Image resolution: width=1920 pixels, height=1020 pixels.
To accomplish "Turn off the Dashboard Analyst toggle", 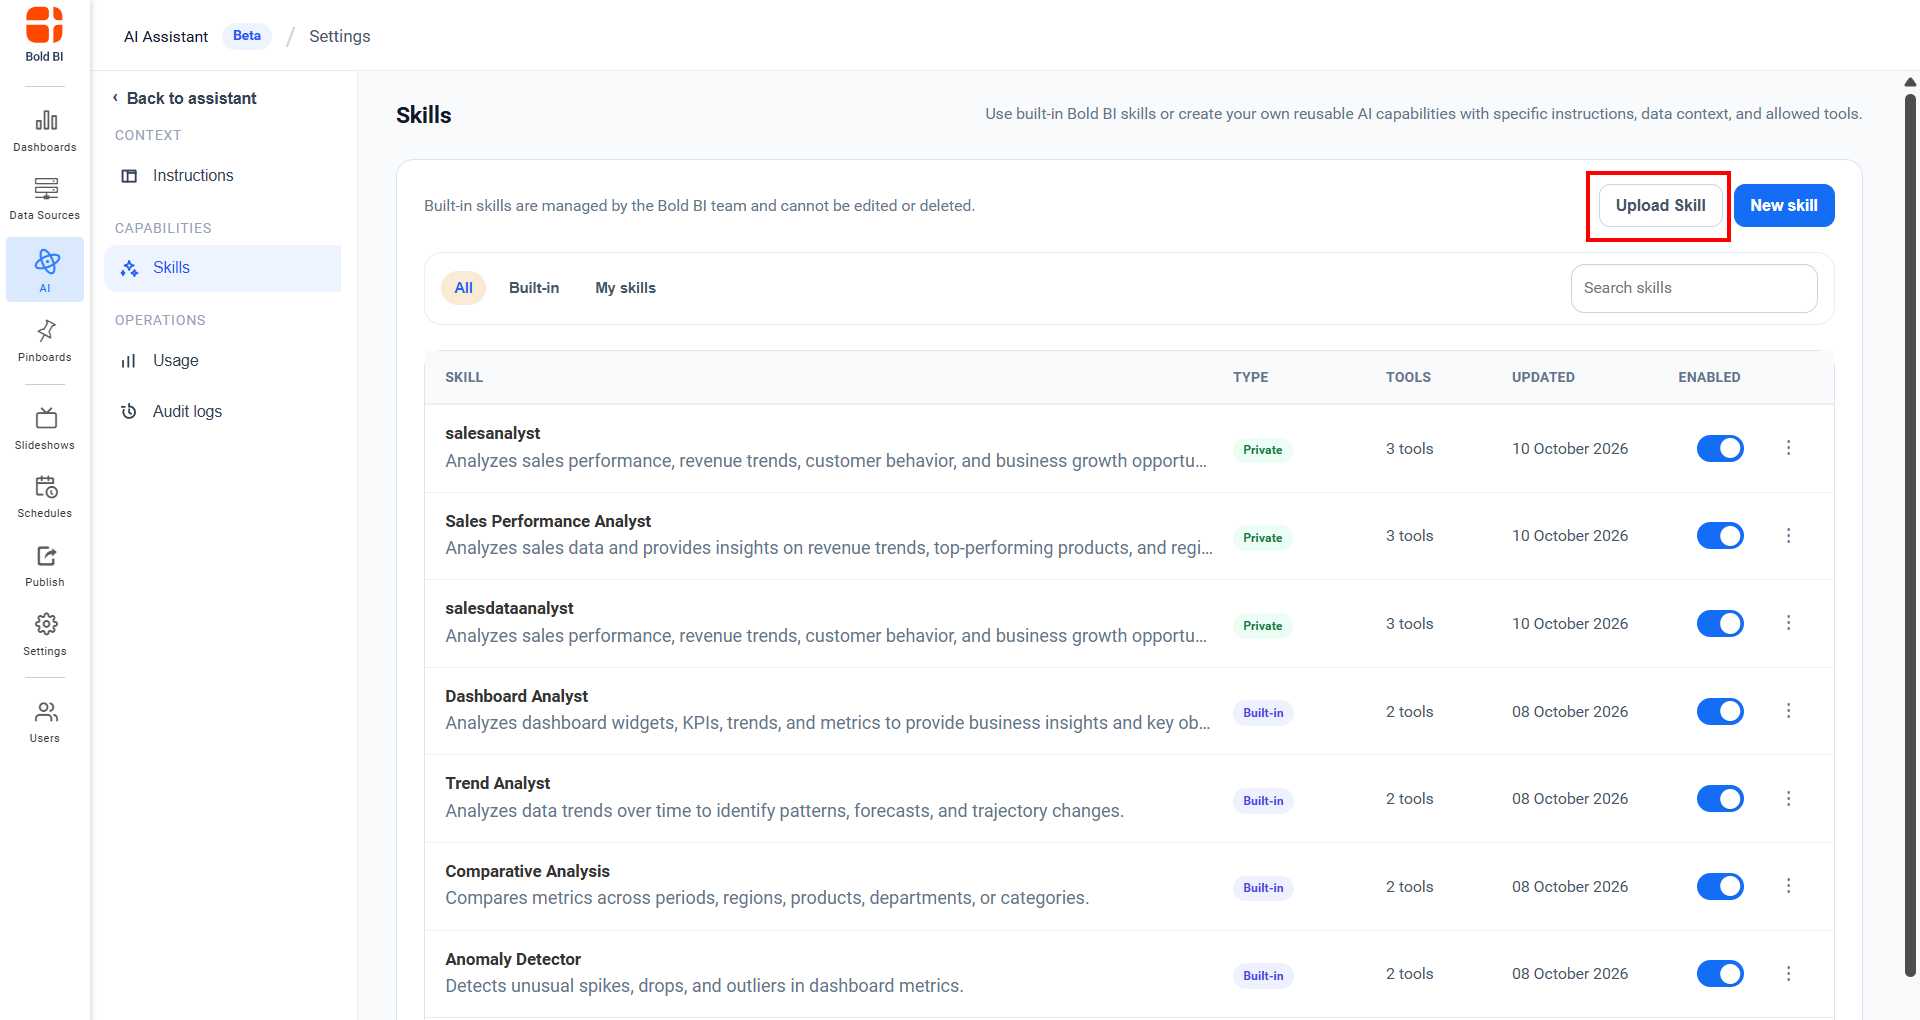I will 1720,712.
